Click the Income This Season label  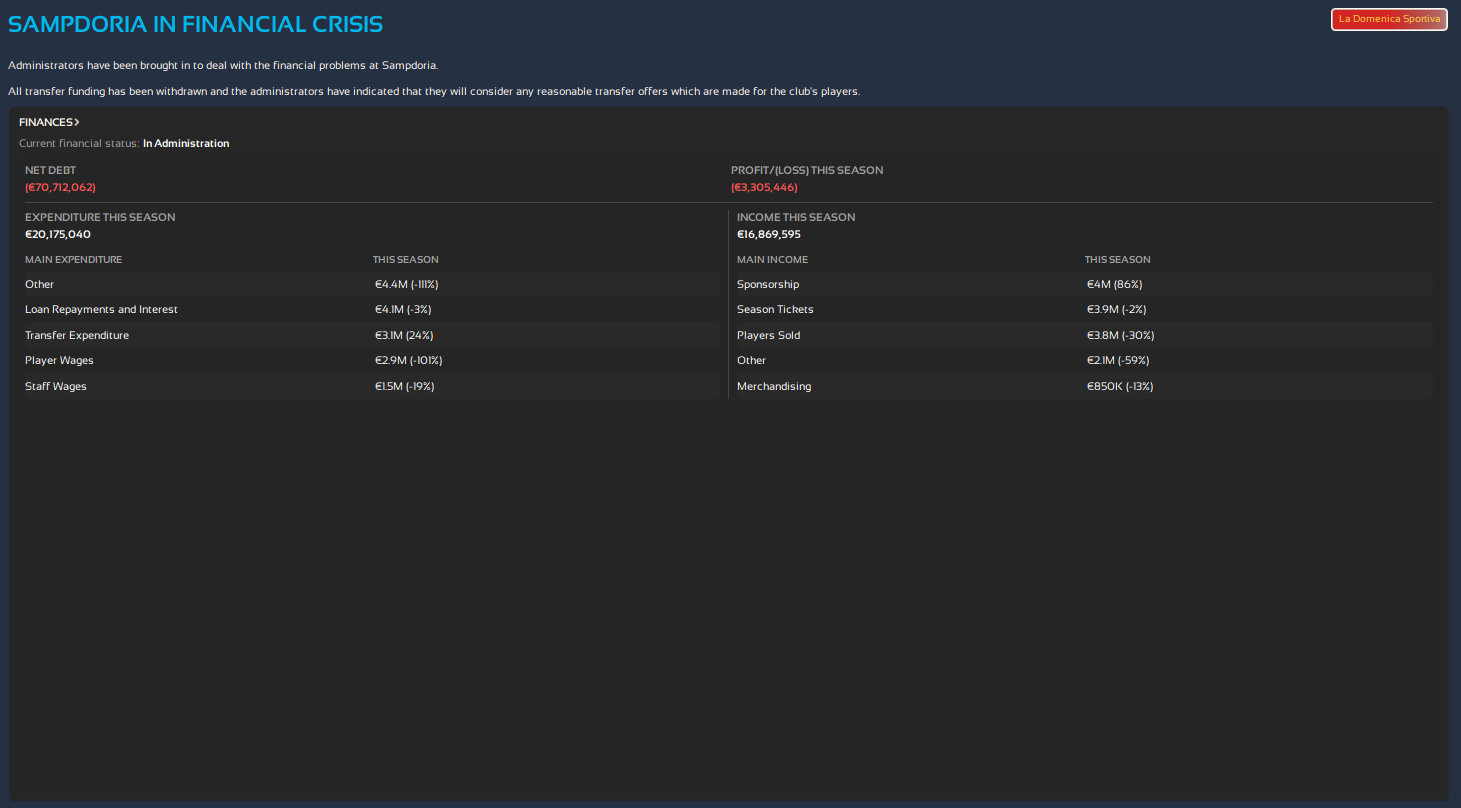tap(796, 217)
